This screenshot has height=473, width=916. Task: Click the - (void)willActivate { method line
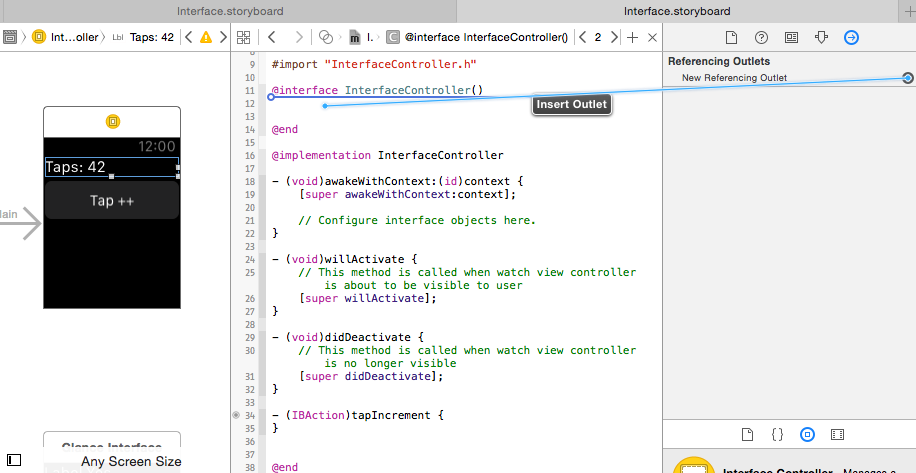click(344, 259)
